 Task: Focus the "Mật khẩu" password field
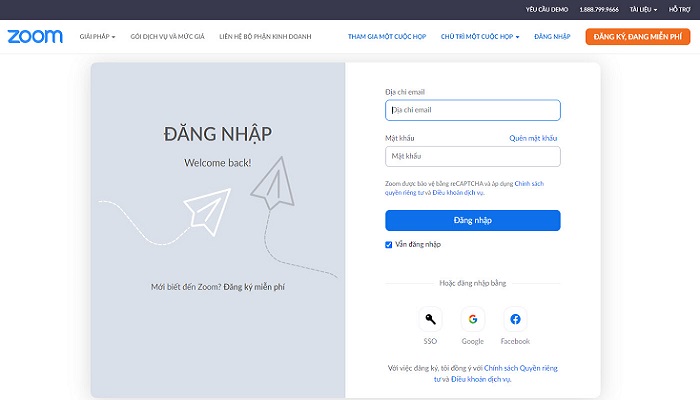point(473,157)
